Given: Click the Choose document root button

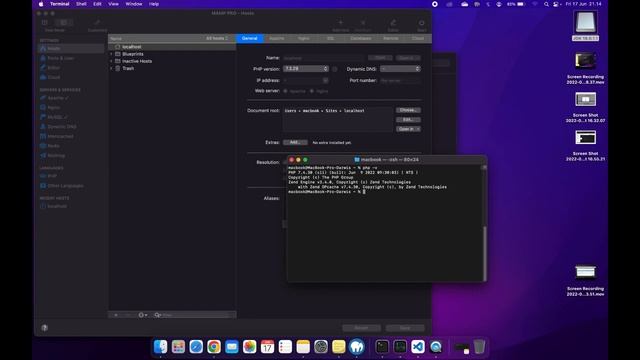Looking at the screenshot, I should coord(408,110).
